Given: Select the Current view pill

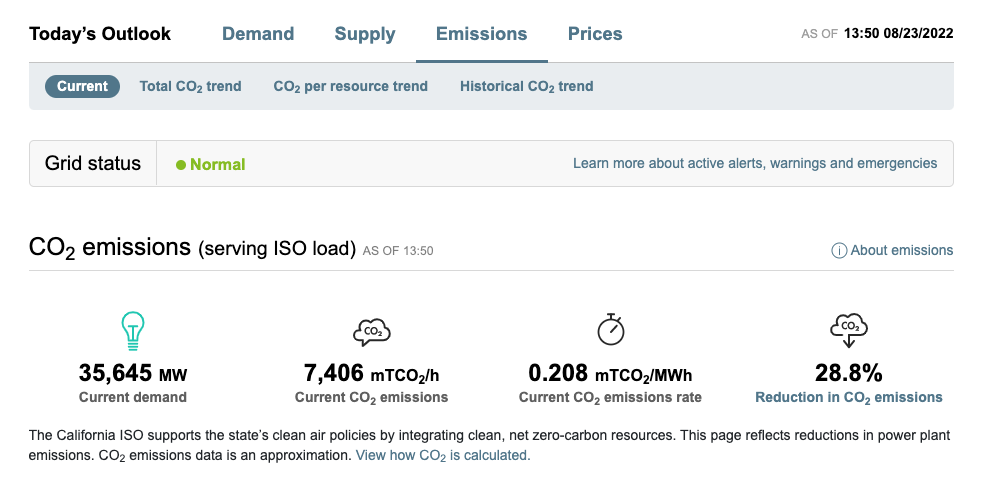Looking at the screenshot, I should pyautogui.click(x=82, y=86).
